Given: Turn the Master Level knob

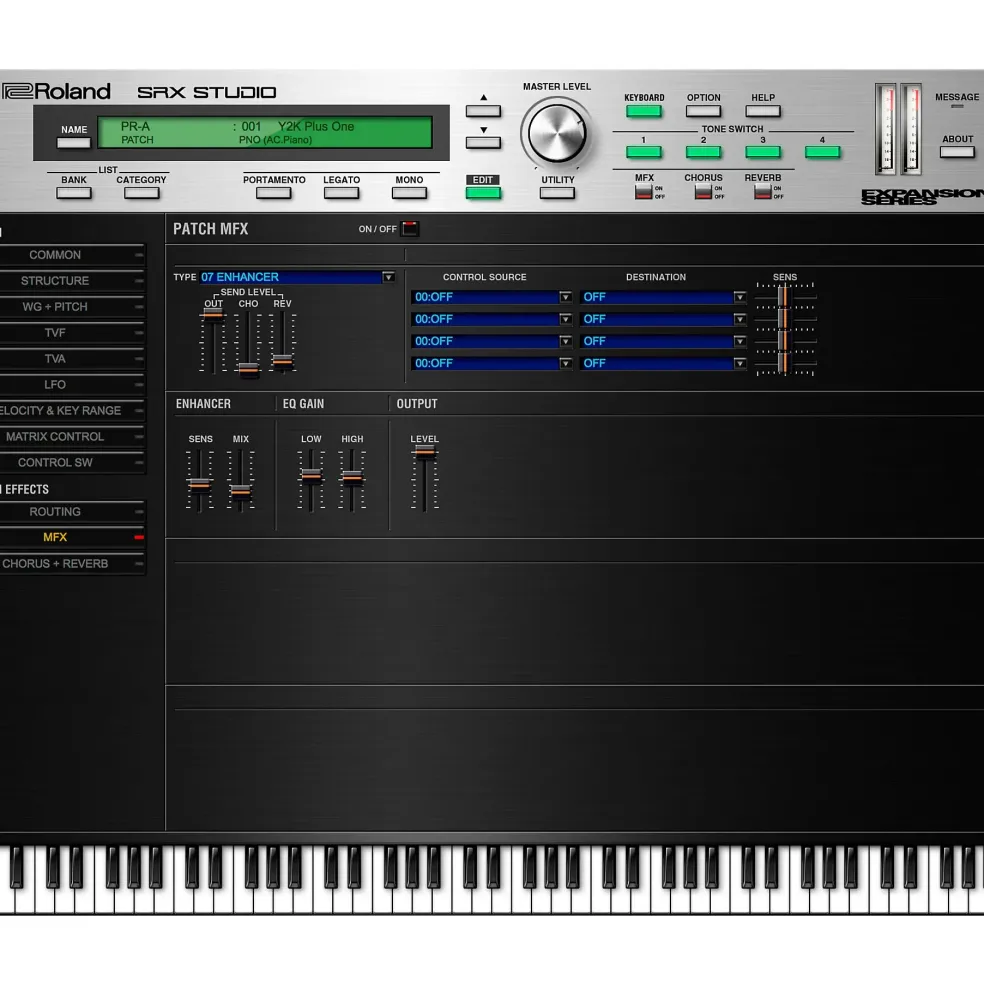Looking at the screenshot, I should [x=556, y=133].
